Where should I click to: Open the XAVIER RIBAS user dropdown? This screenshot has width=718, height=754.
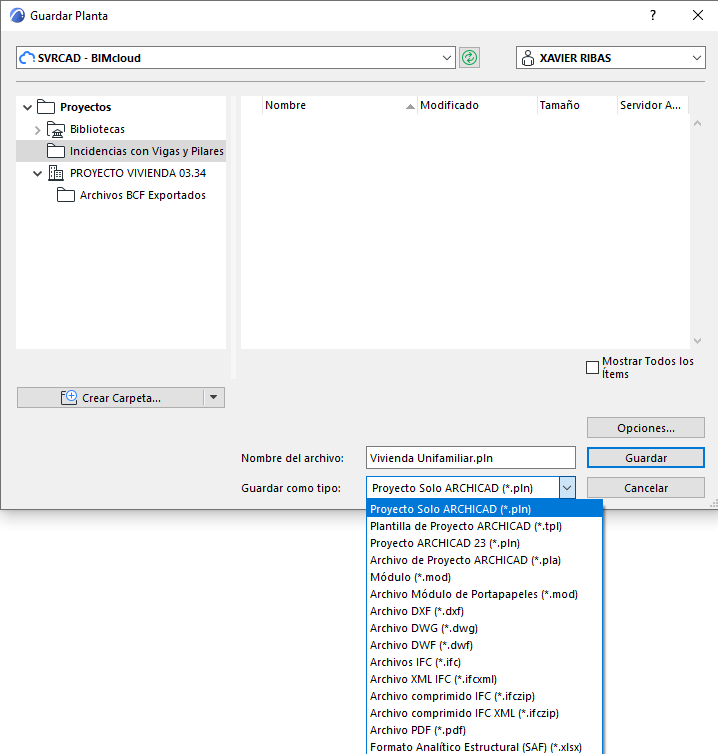tap(696, 58)
